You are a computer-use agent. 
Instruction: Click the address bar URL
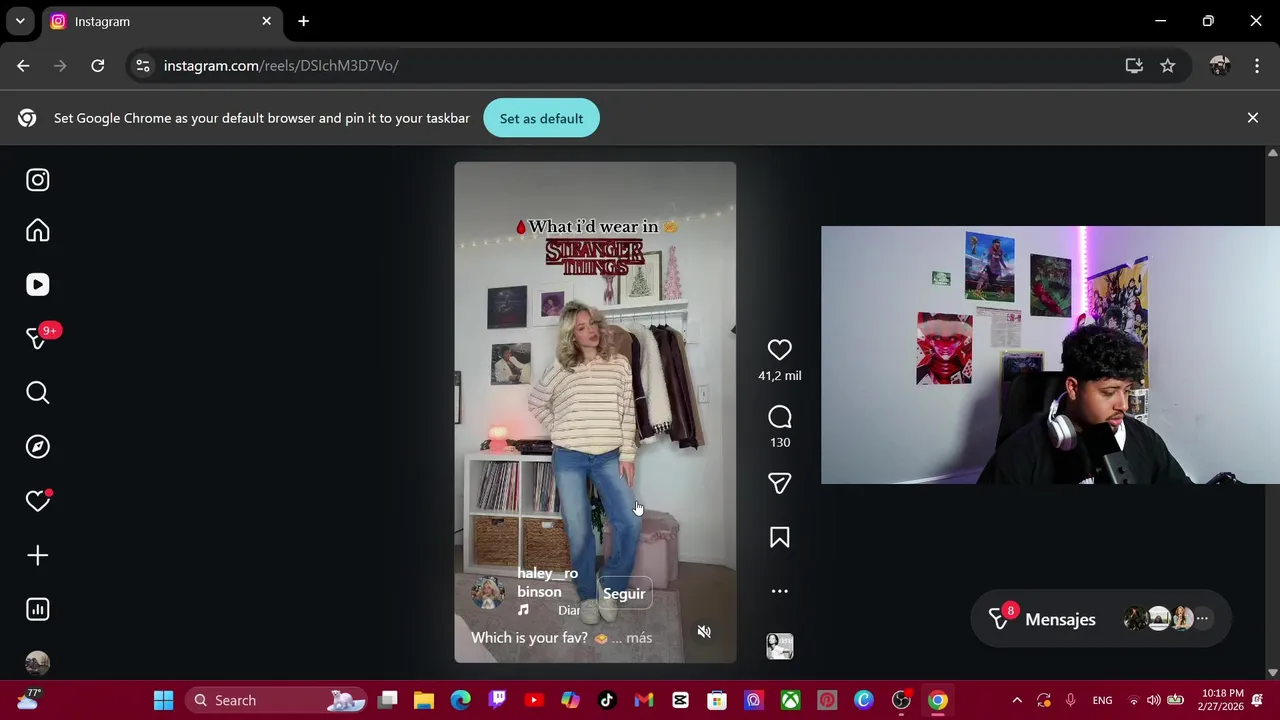pyautogui.click(x=281, y=65)
